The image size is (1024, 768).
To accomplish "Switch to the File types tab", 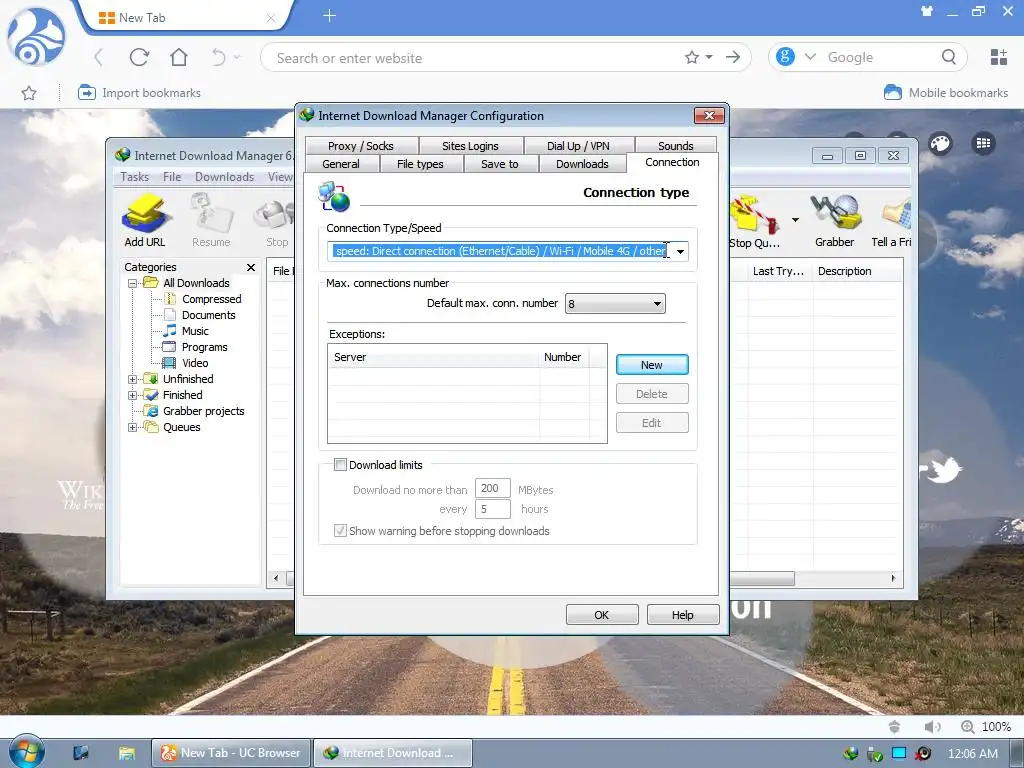I will [x=421, y=164].
